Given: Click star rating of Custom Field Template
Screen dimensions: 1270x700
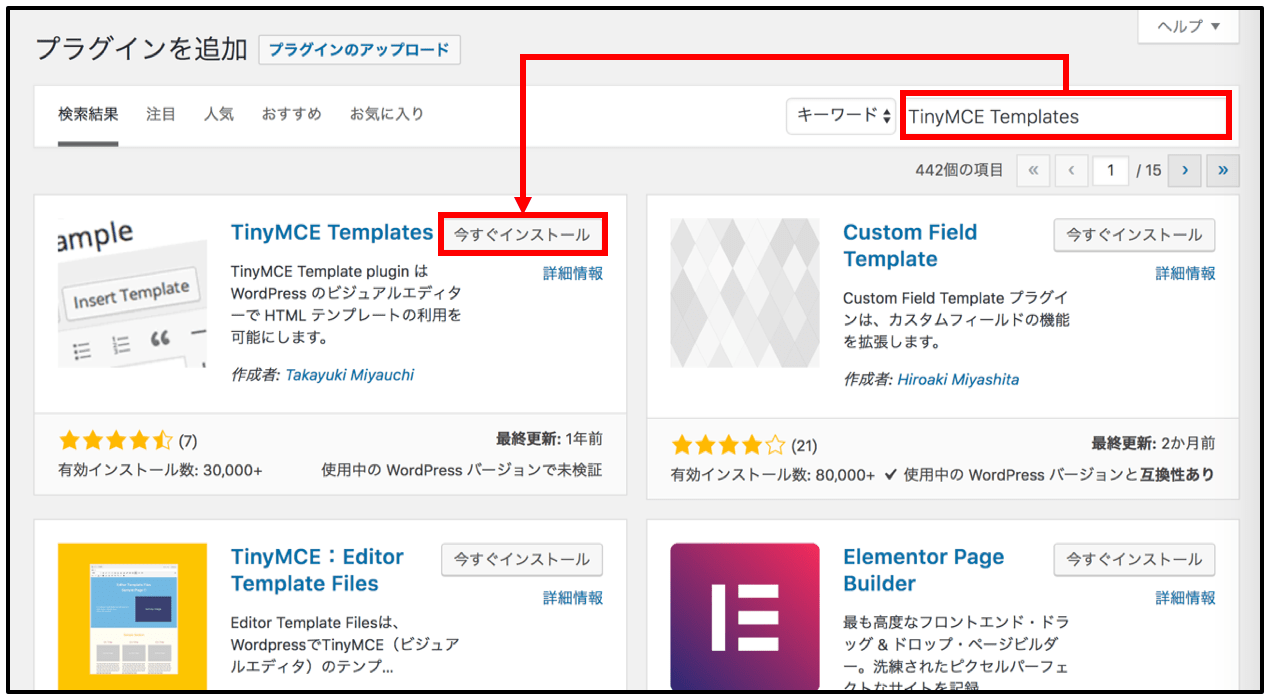Looking at the screenshot, I should [x=729, y=445].
